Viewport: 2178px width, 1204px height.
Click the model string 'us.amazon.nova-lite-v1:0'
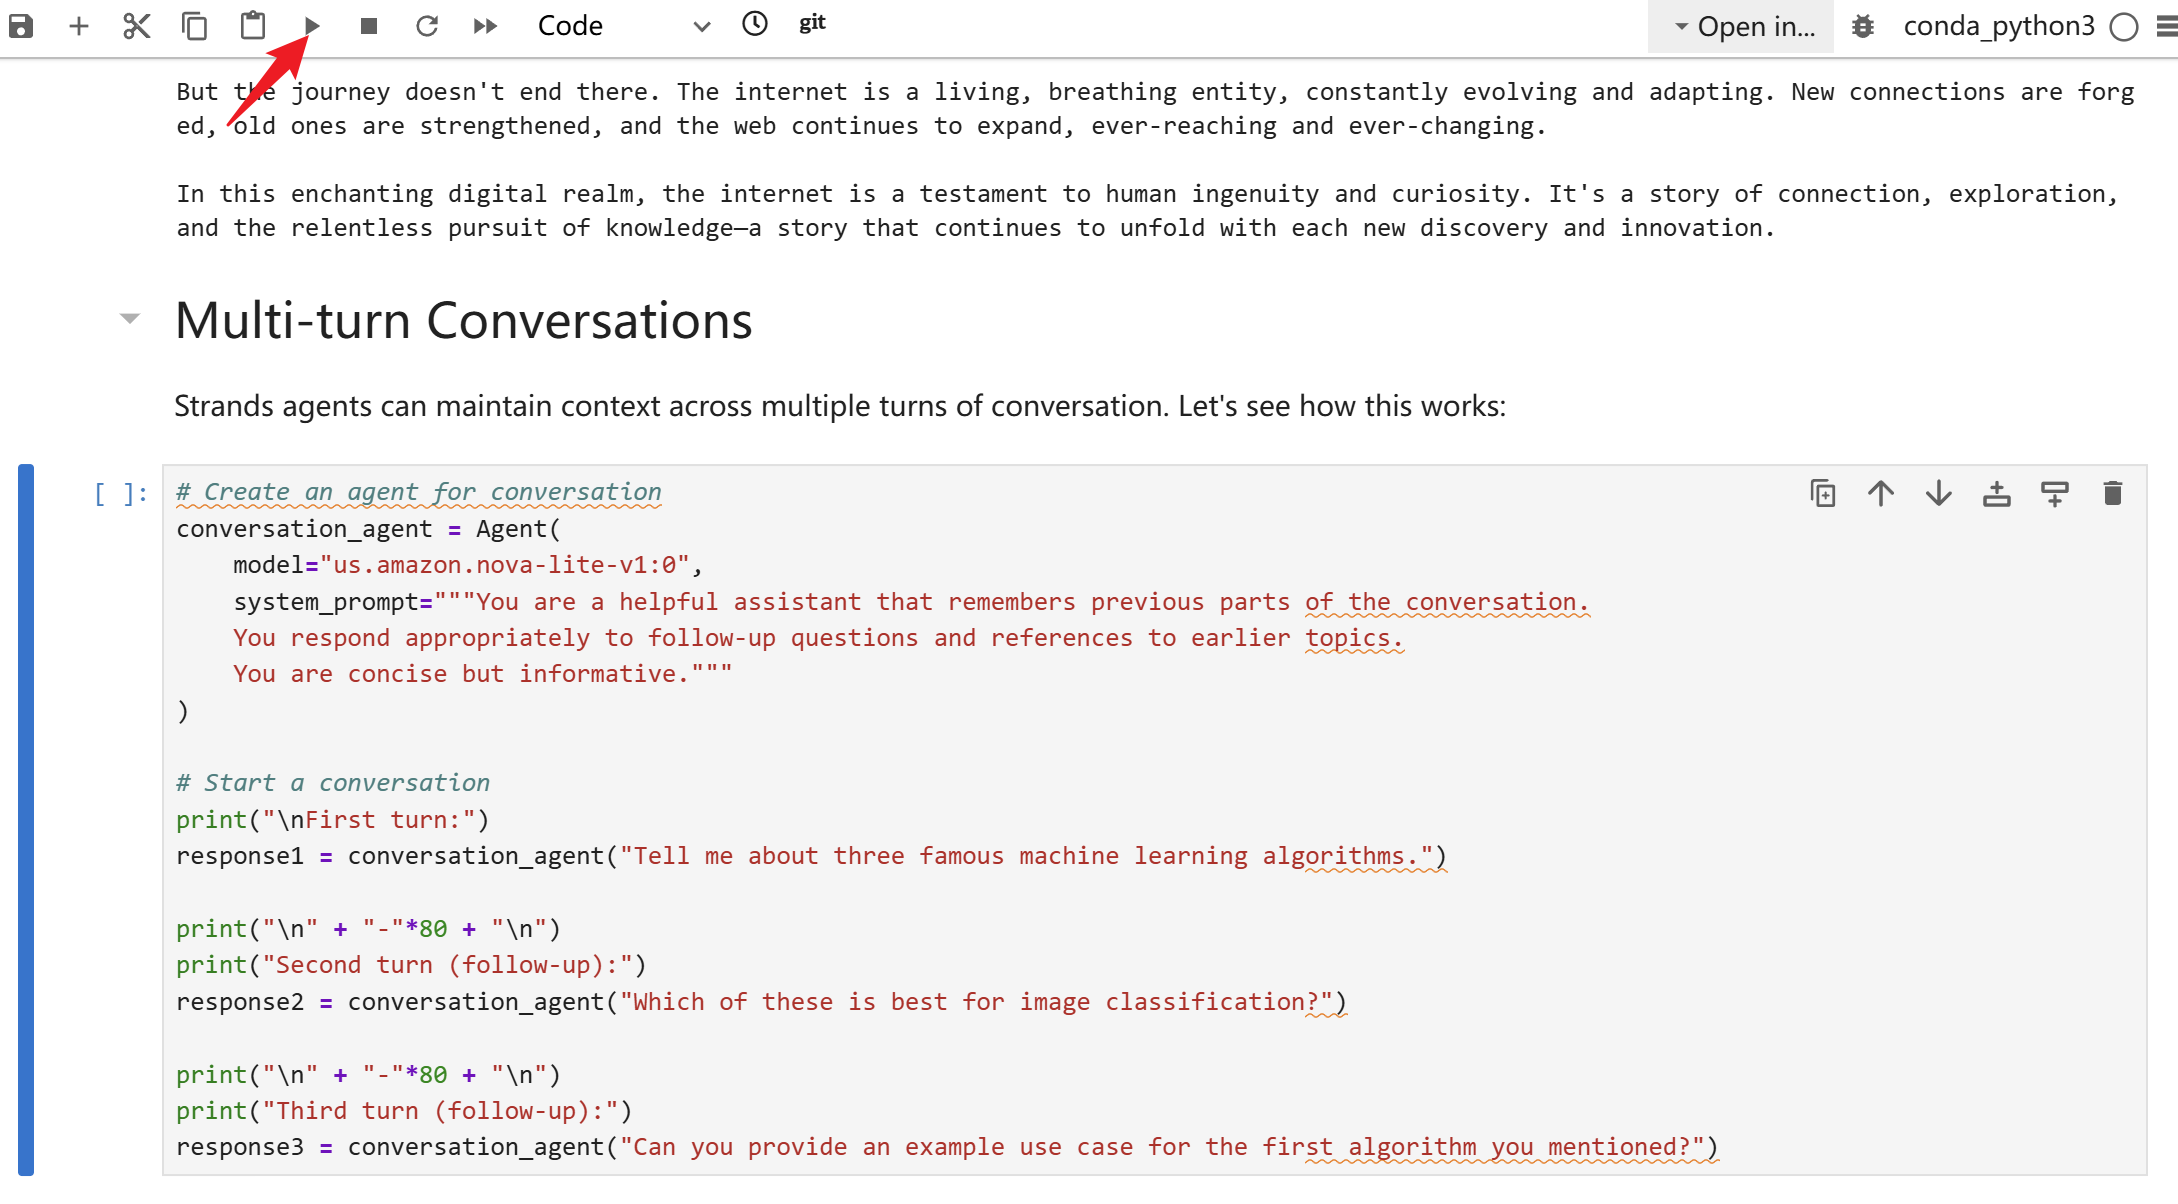click(x=504, y=565)
